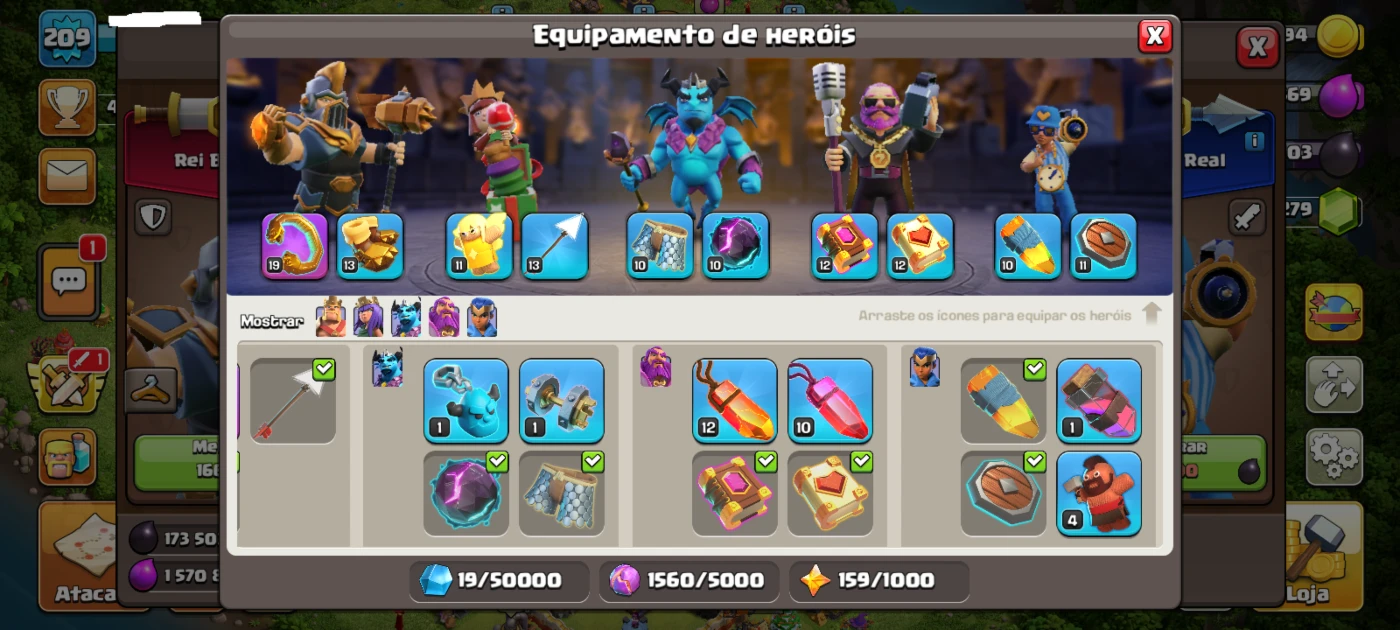Select the level 1 Noble Iron dumbbell
Image resolution: width=1400 pixels, height=630 pixels.
point(561,401)
